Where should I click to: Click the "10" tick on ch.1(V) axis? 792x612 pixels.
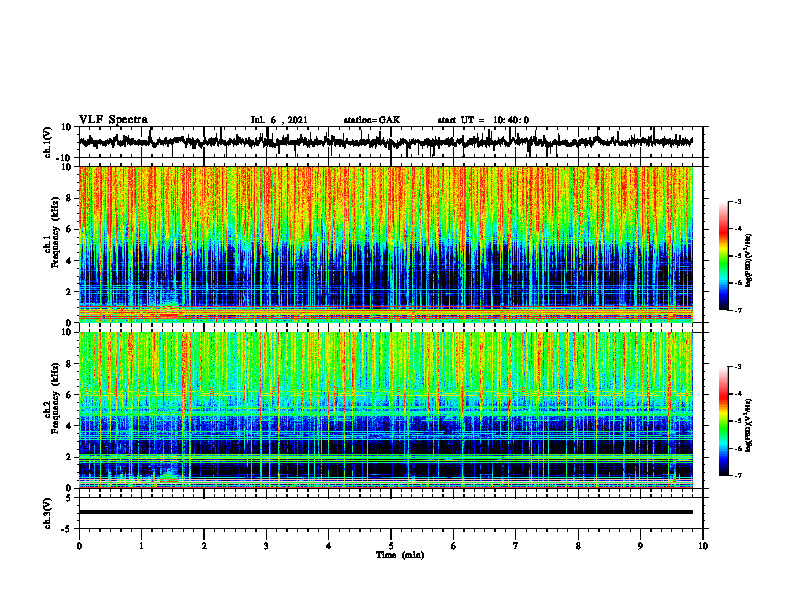(67, 127)
